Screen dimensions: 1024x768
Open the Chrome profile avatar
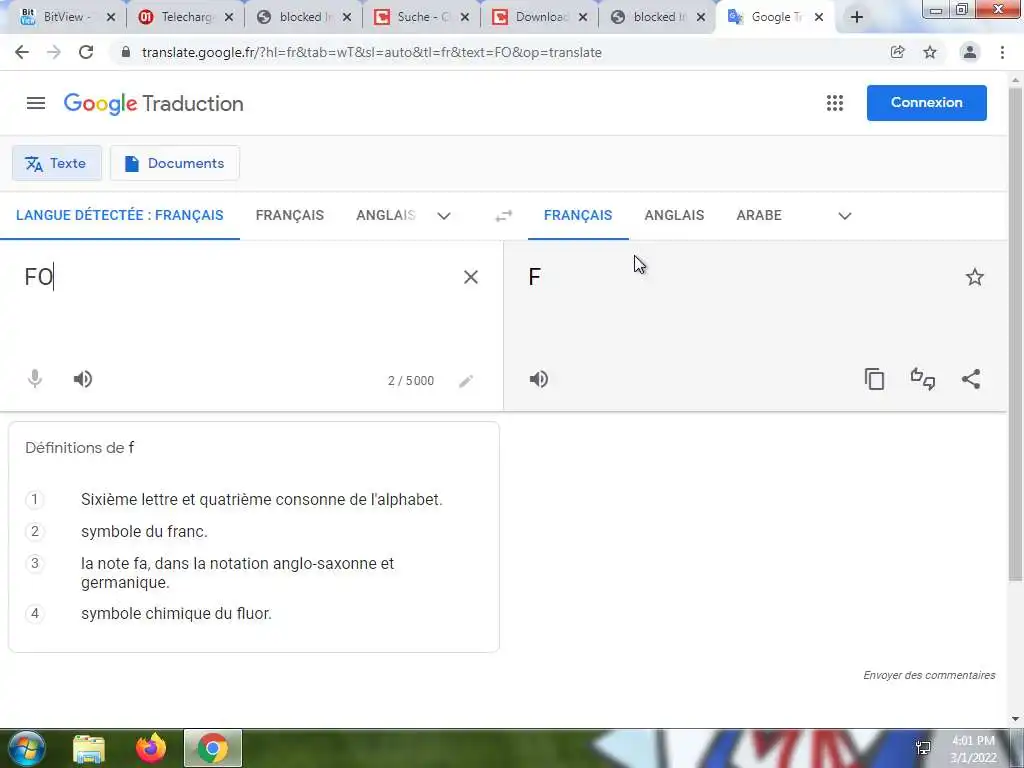coord(970,52)
